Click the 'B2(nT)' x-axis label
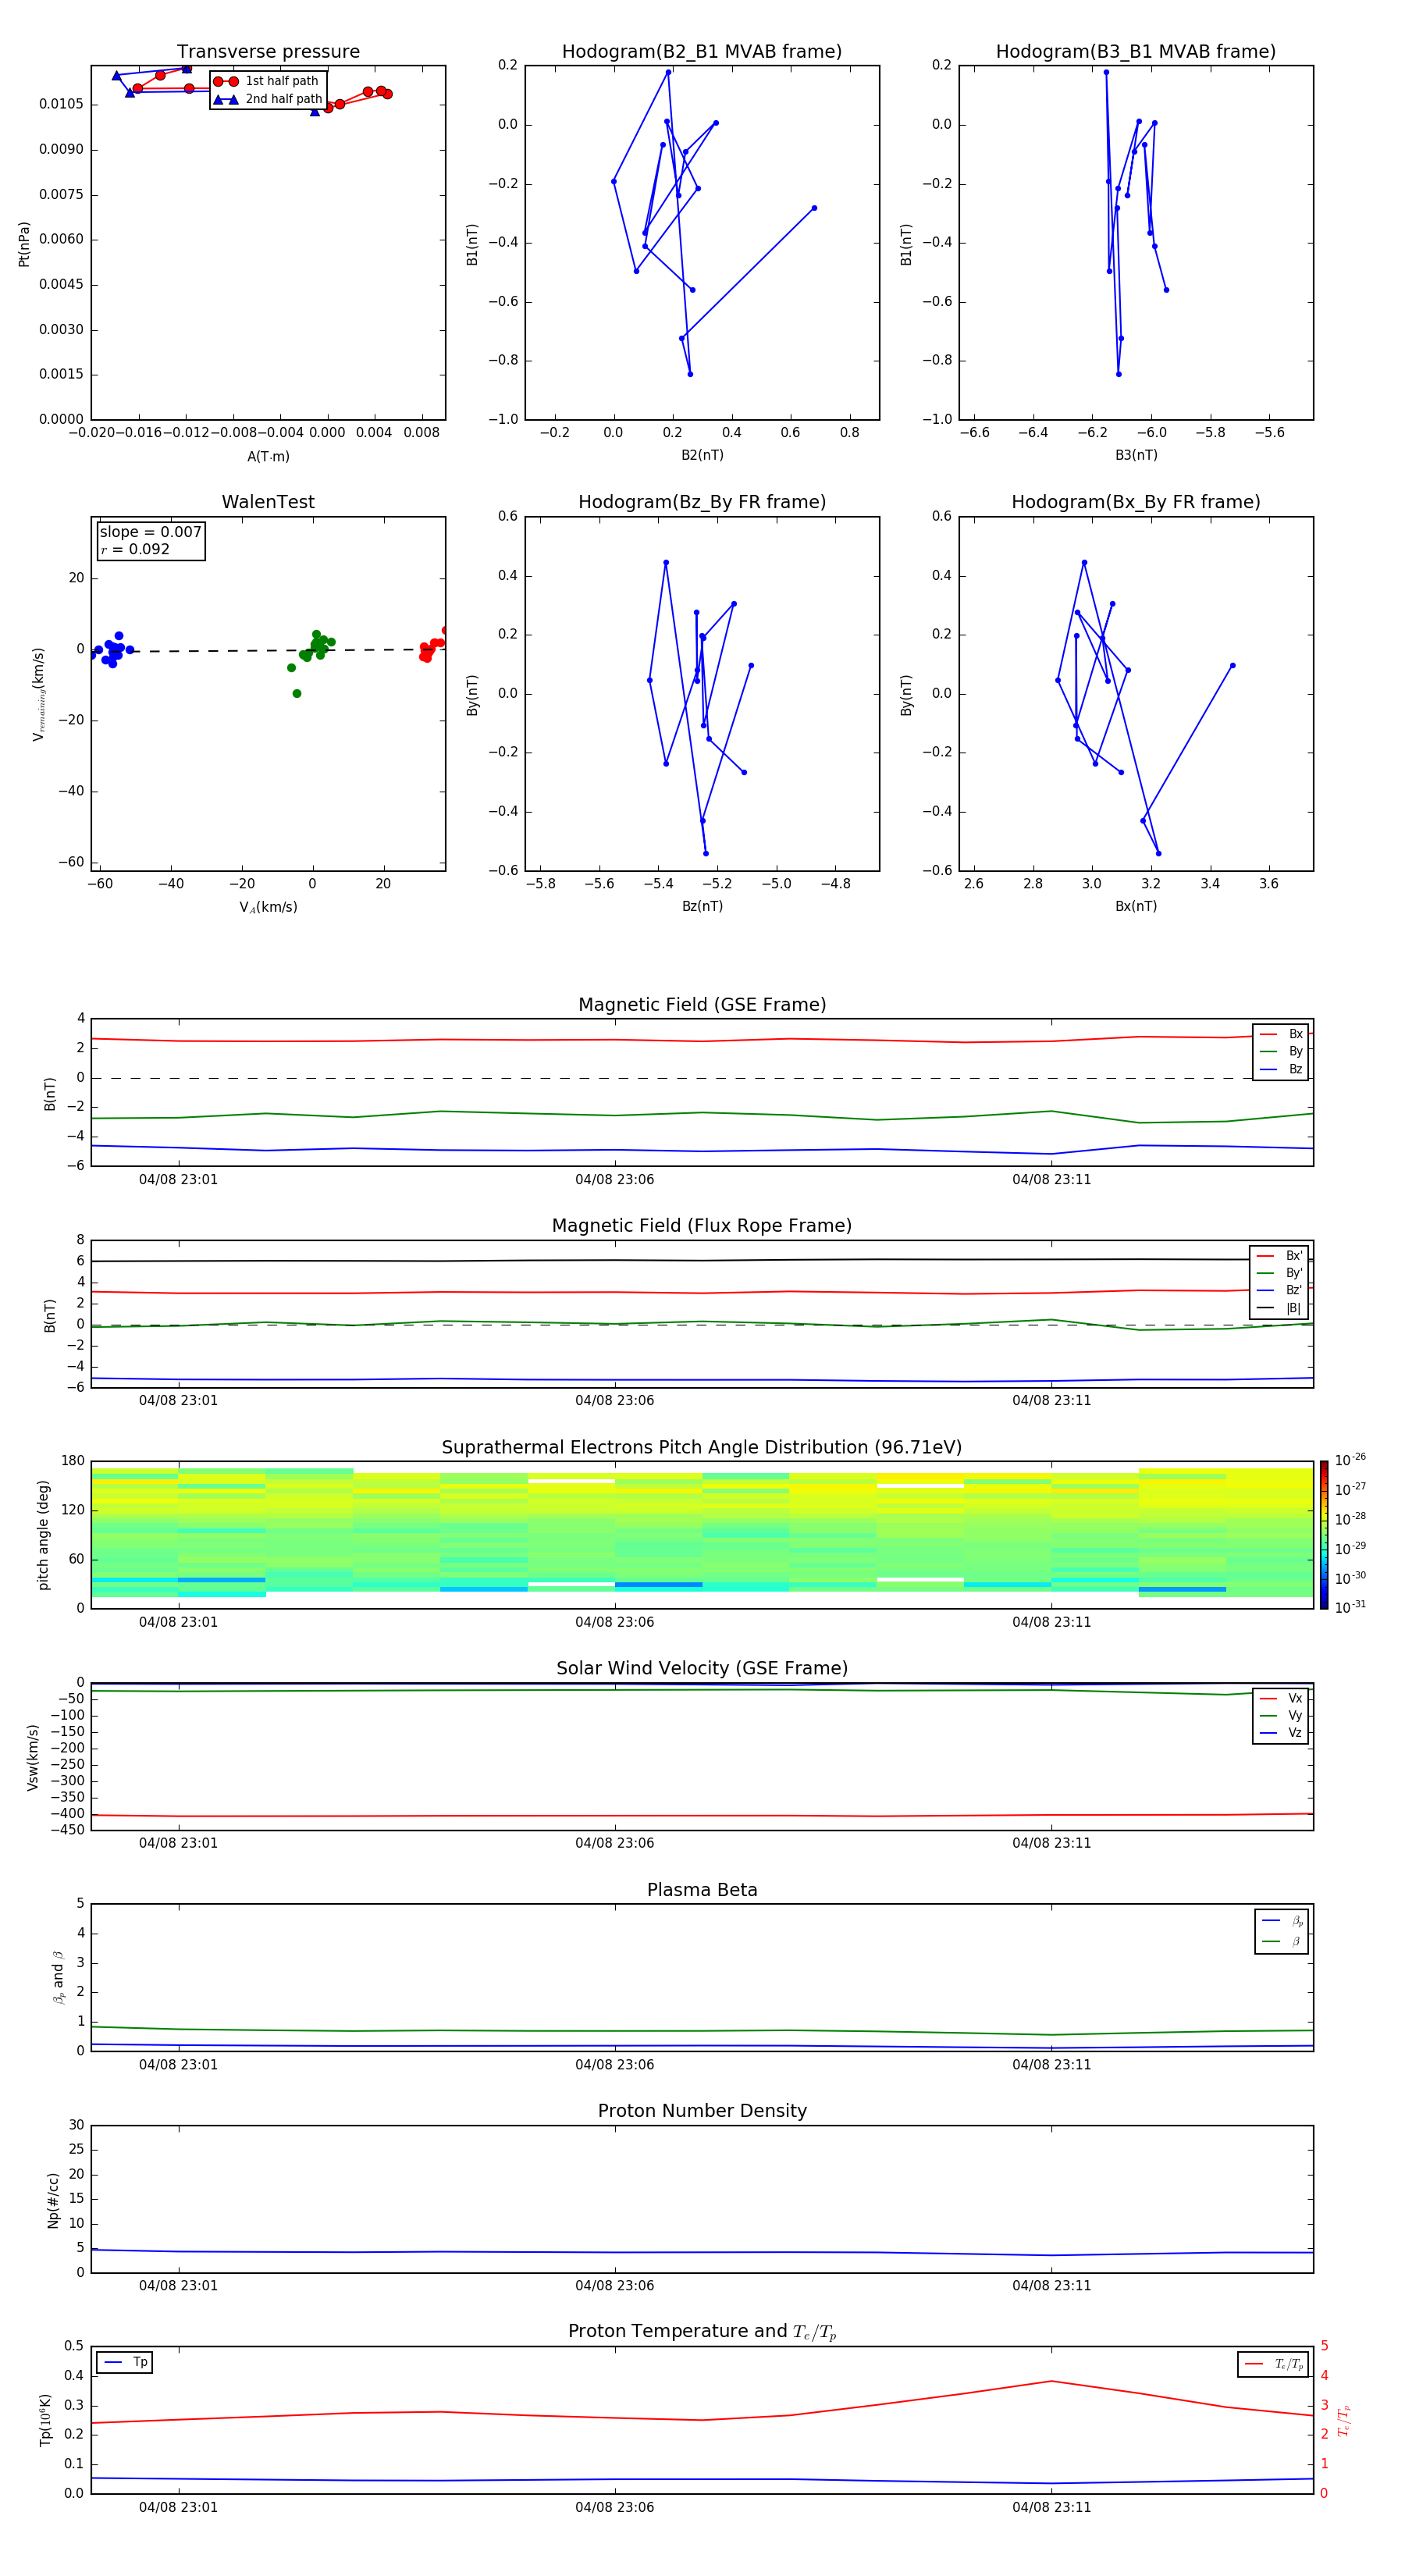Viewport: 1405px width, 2576px height. coord(702,455)
